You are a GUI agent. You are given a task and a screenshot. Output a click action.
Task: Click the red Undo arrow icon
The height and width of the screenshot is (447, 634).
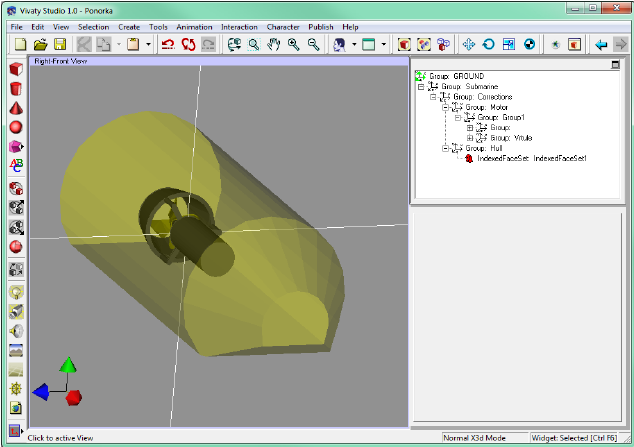point(168,44)
